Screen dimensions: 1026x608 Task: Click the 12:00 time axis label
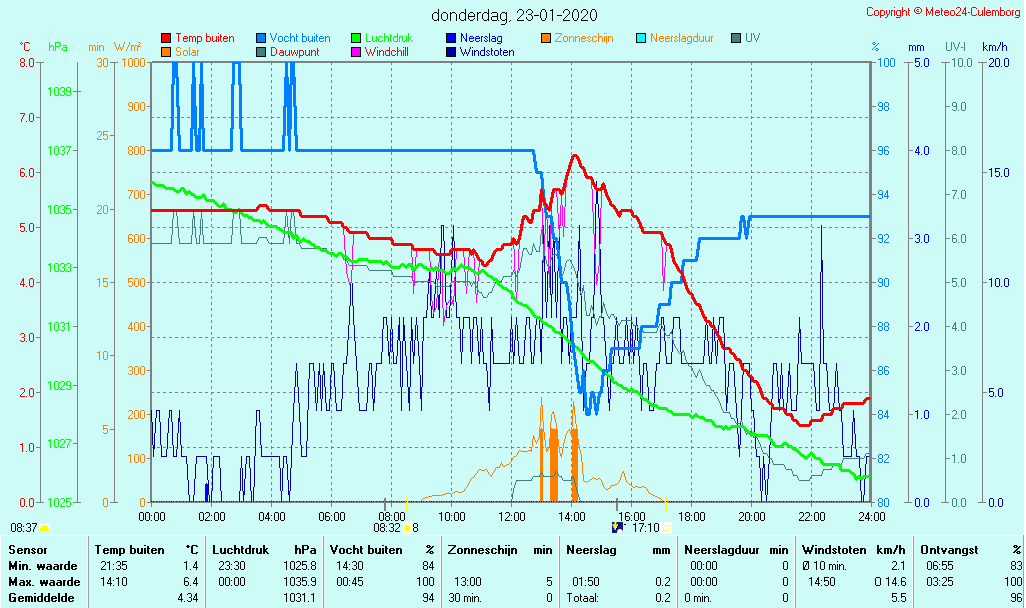pos(512,516)
